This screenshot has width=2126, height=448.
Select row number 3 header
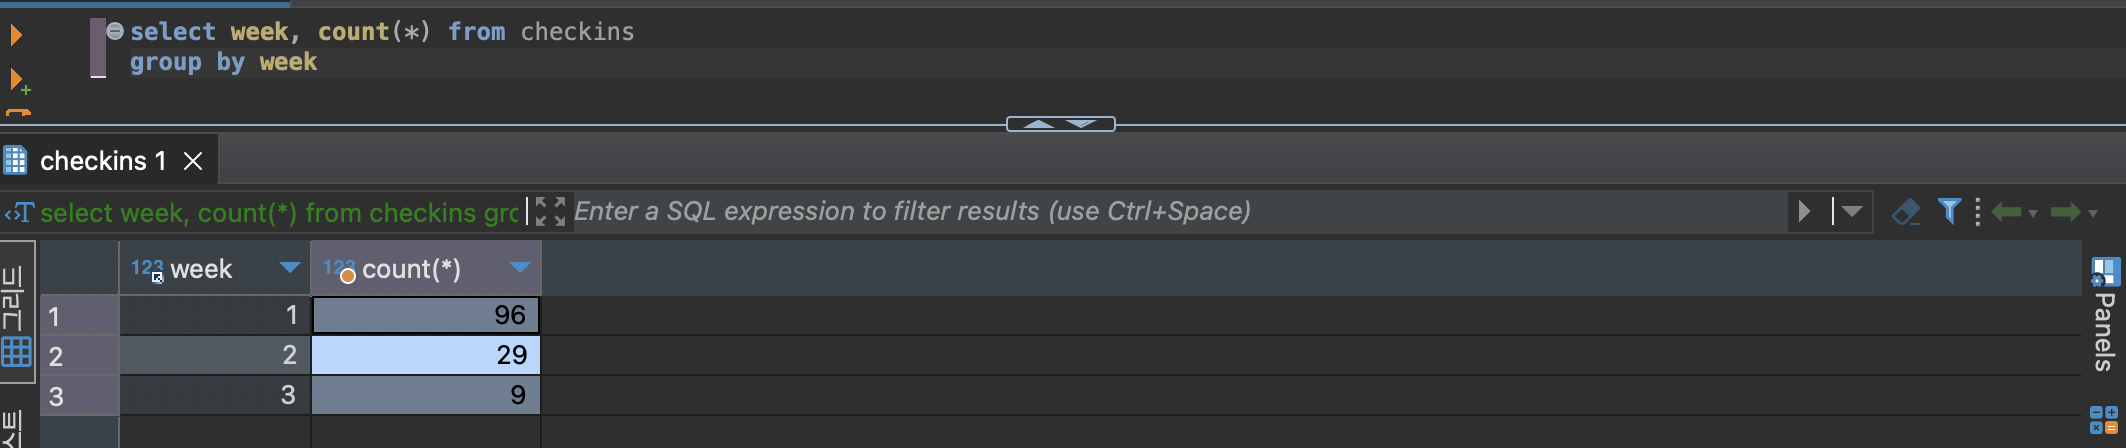point(79,396)
